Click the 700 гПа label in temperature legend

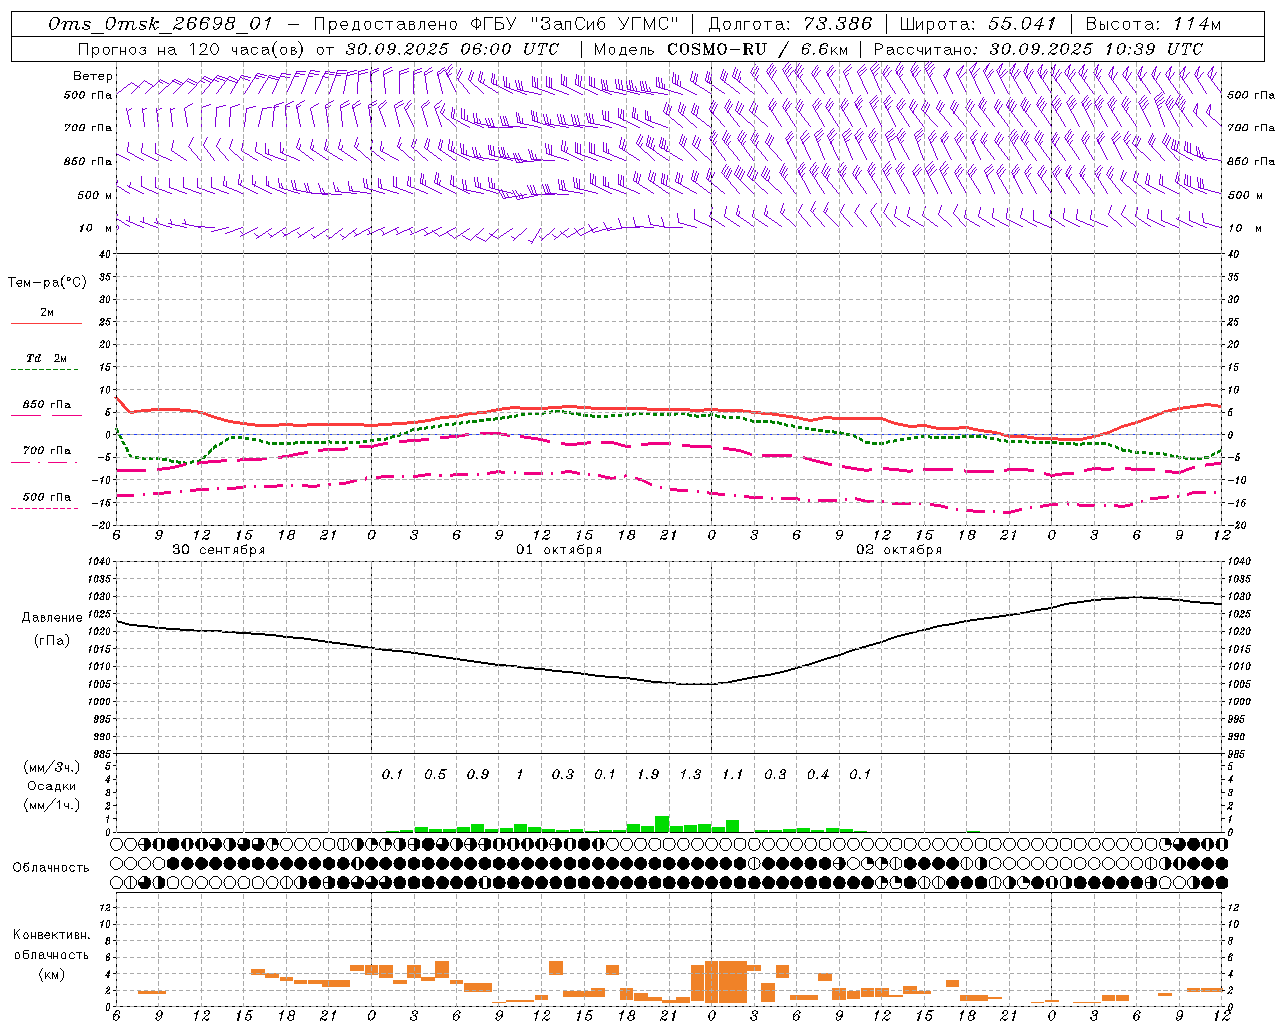tap(47, 451)
